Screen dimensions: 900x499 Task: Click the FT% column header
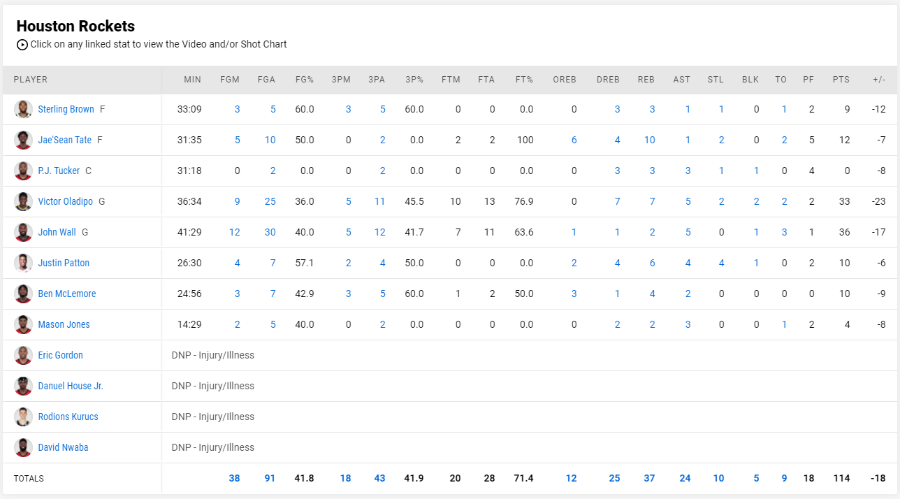click(524, 80)
